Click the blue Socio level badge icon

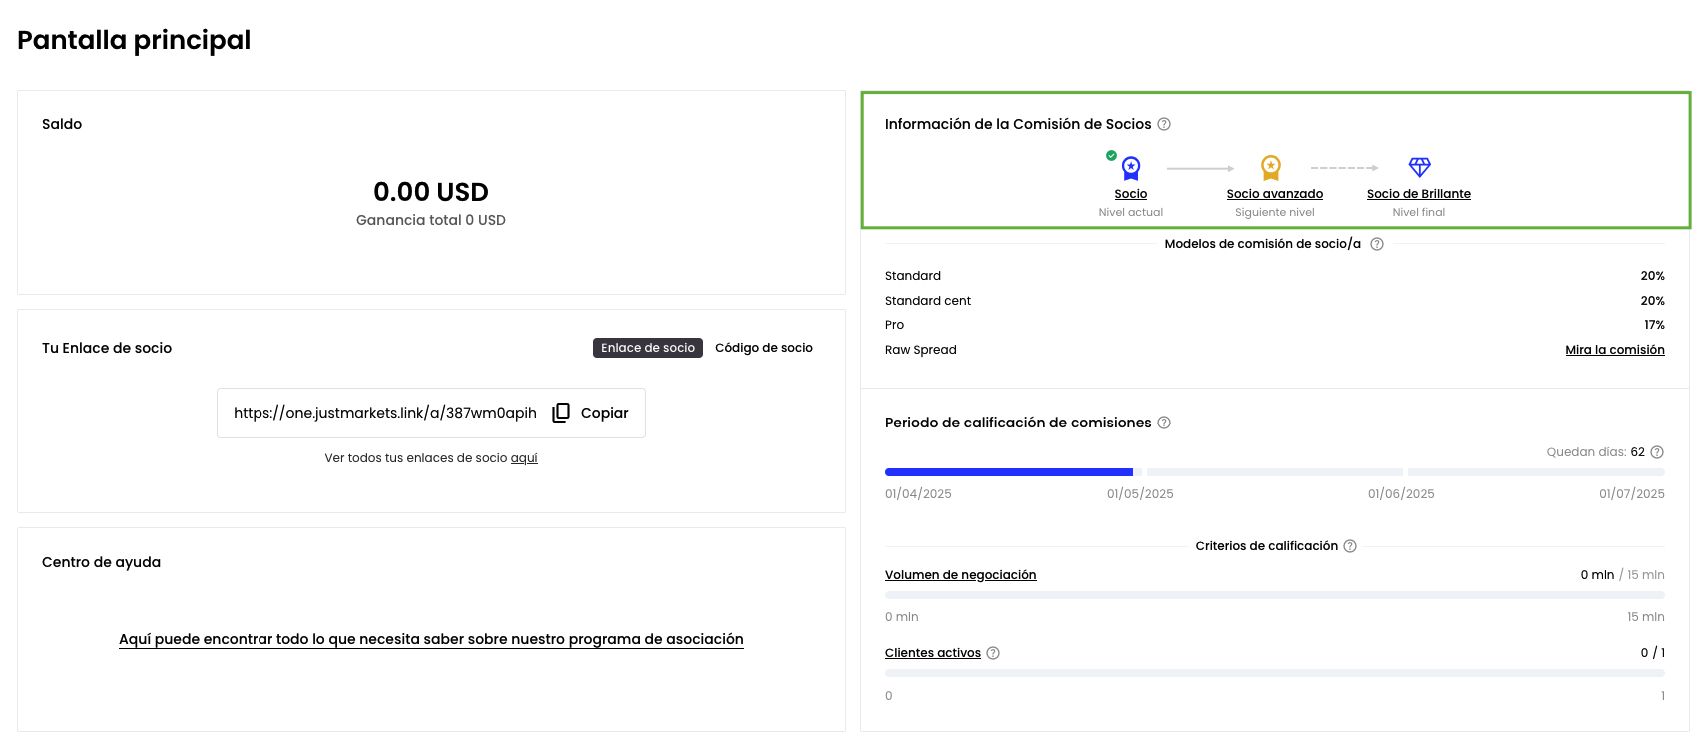(x=1130, y=168)
